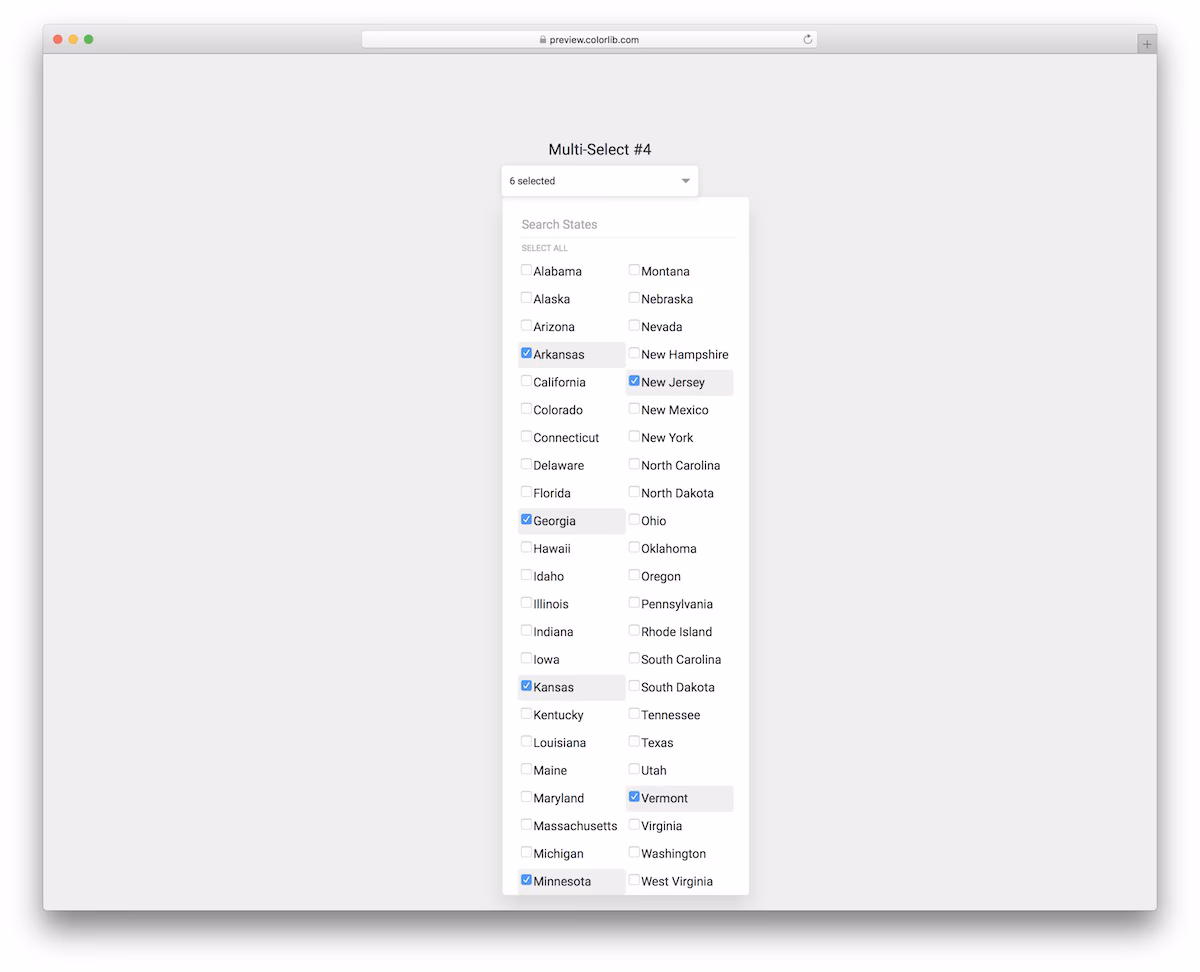Check the Iowa checkbox
The width and height of the screenshot is (1200, 972).
[x=526, y=658]
